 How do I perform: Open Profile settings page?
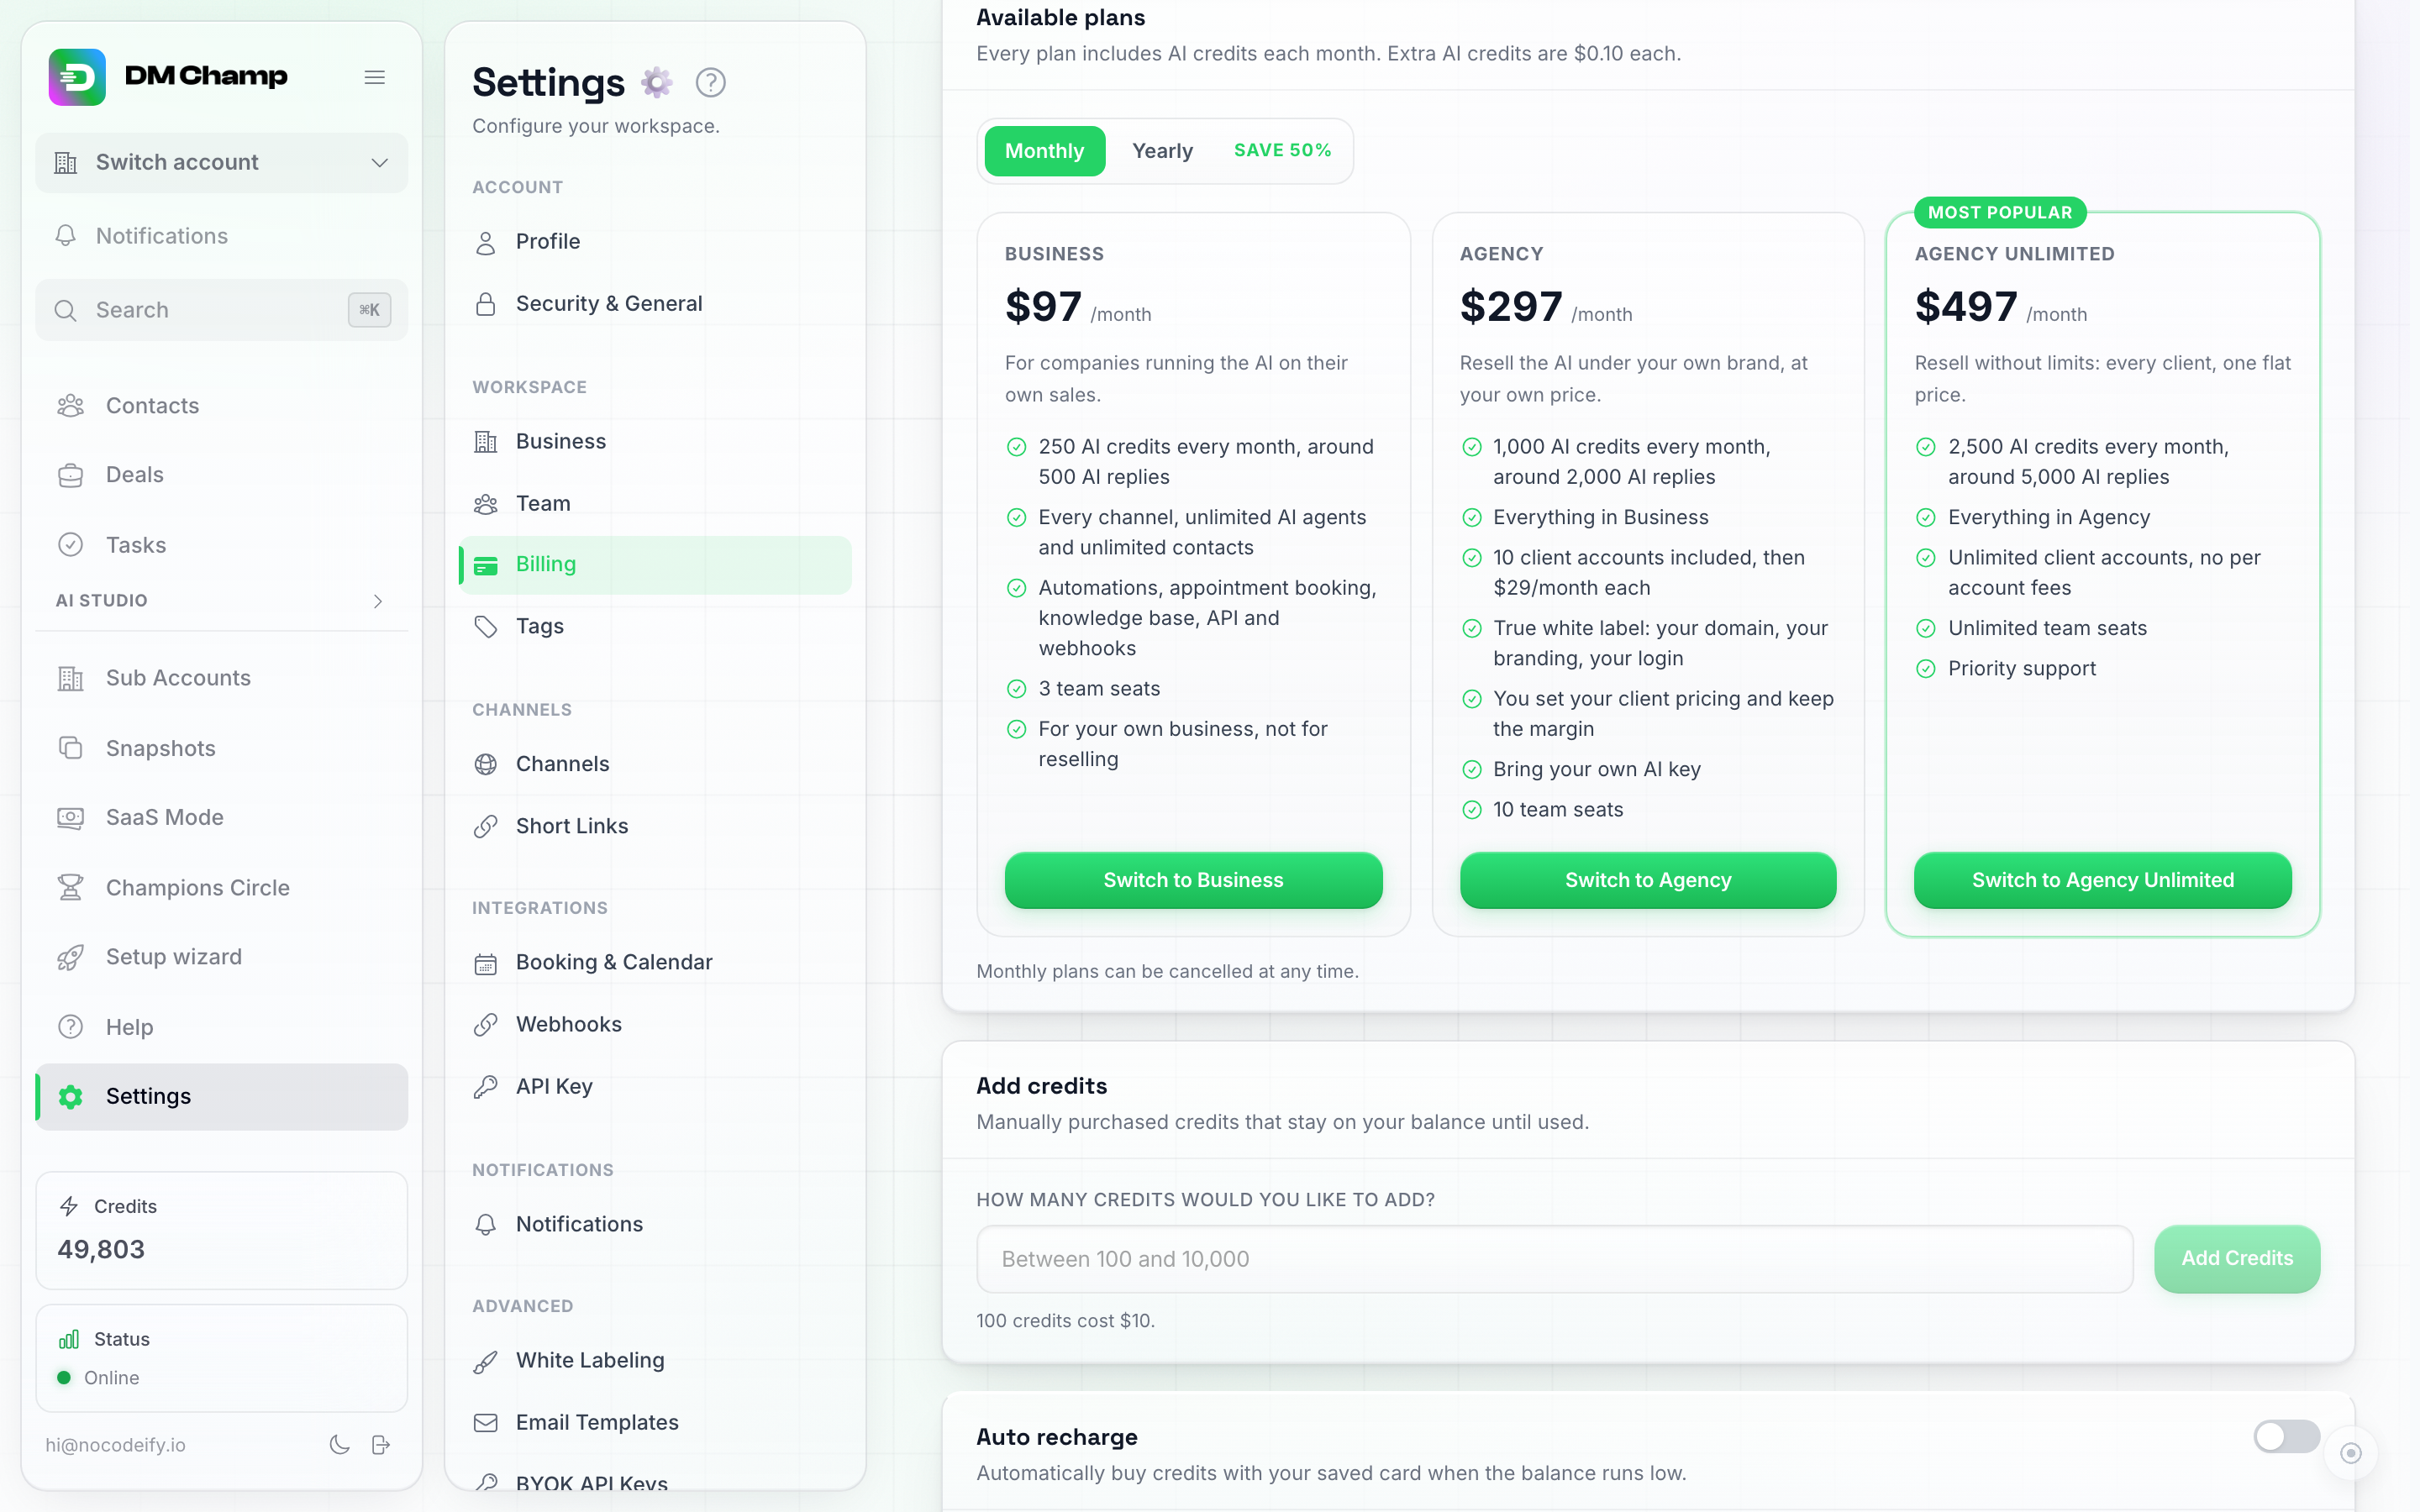[655, 242]
